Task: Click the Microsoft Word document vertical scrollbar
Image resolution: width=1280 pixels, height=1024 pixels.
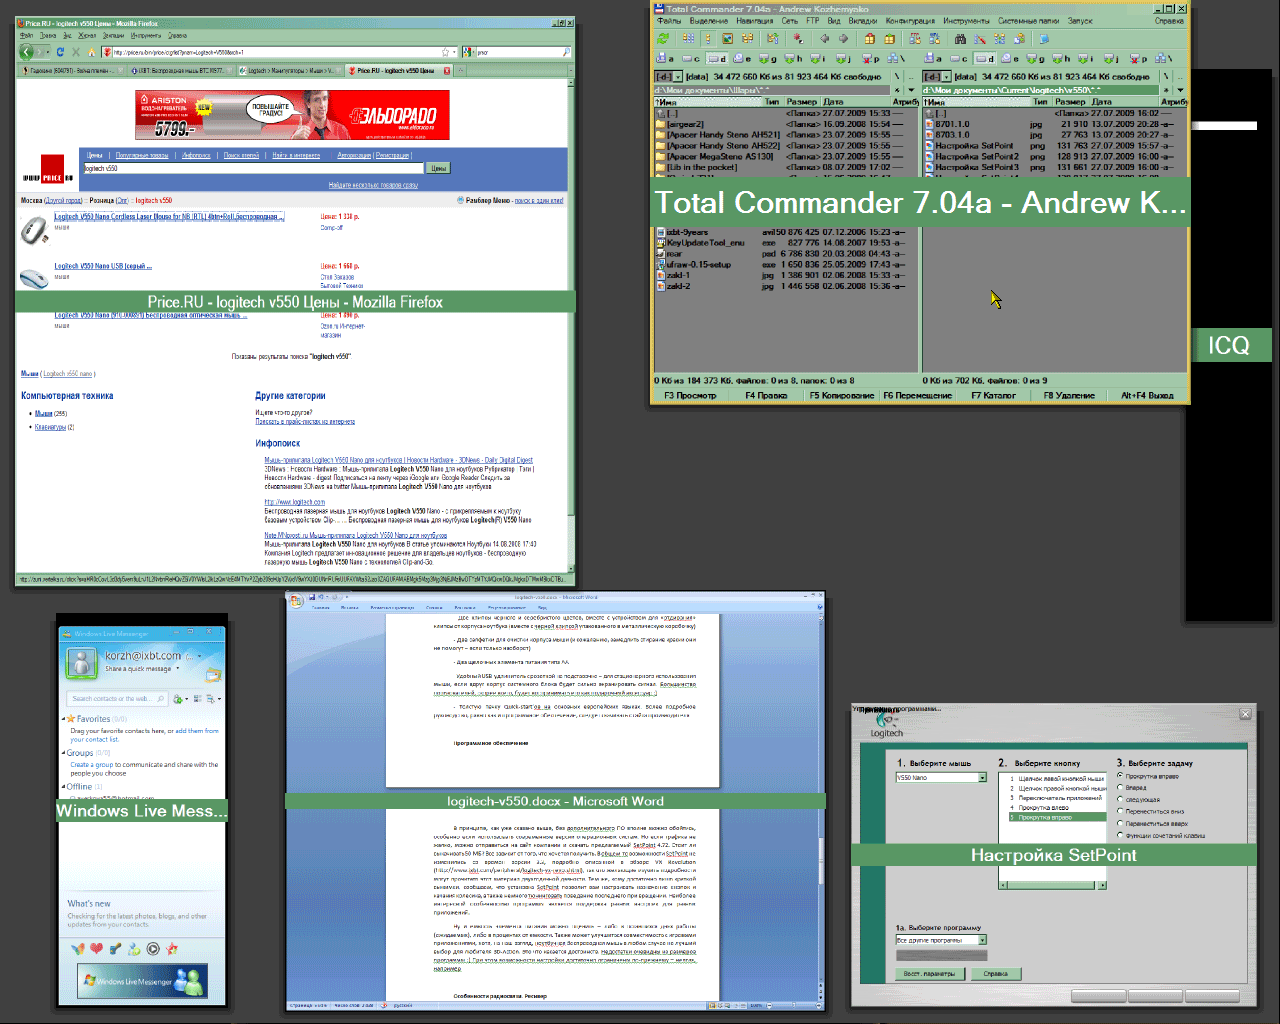Action: coord(822,800)
